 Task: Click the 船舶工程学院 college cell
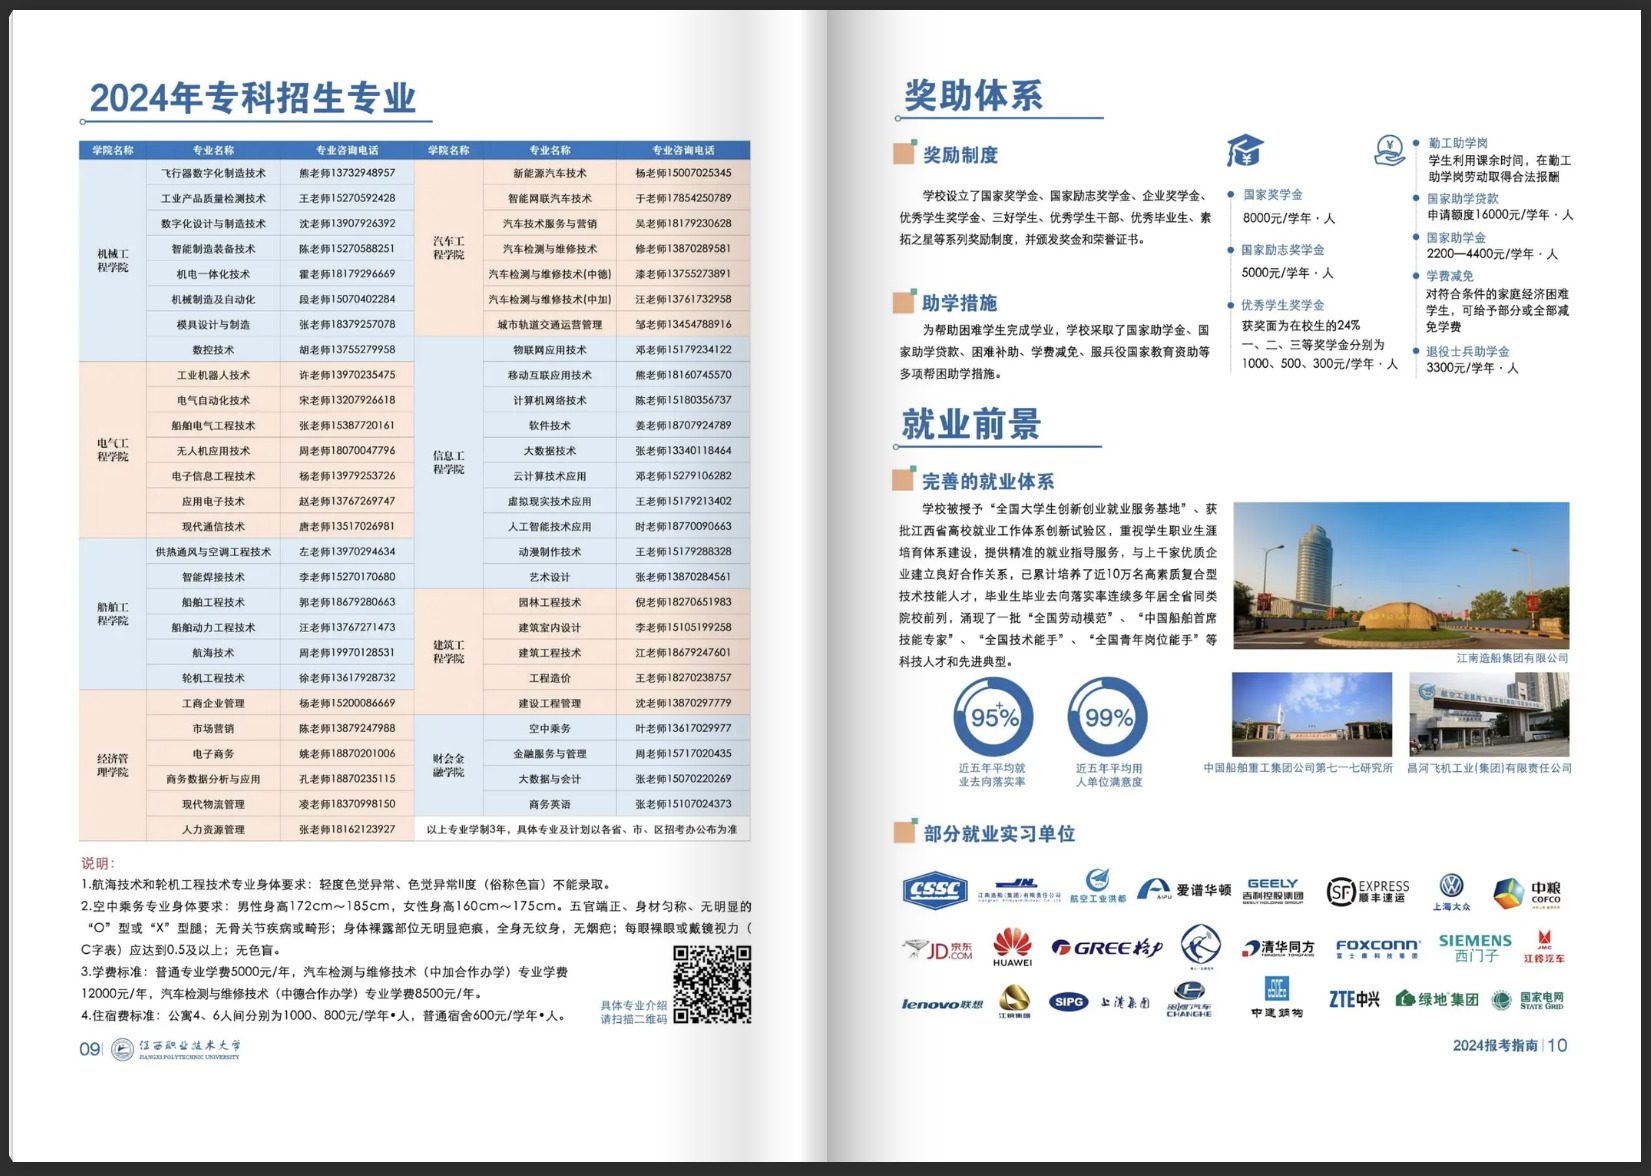pos(113,614)
